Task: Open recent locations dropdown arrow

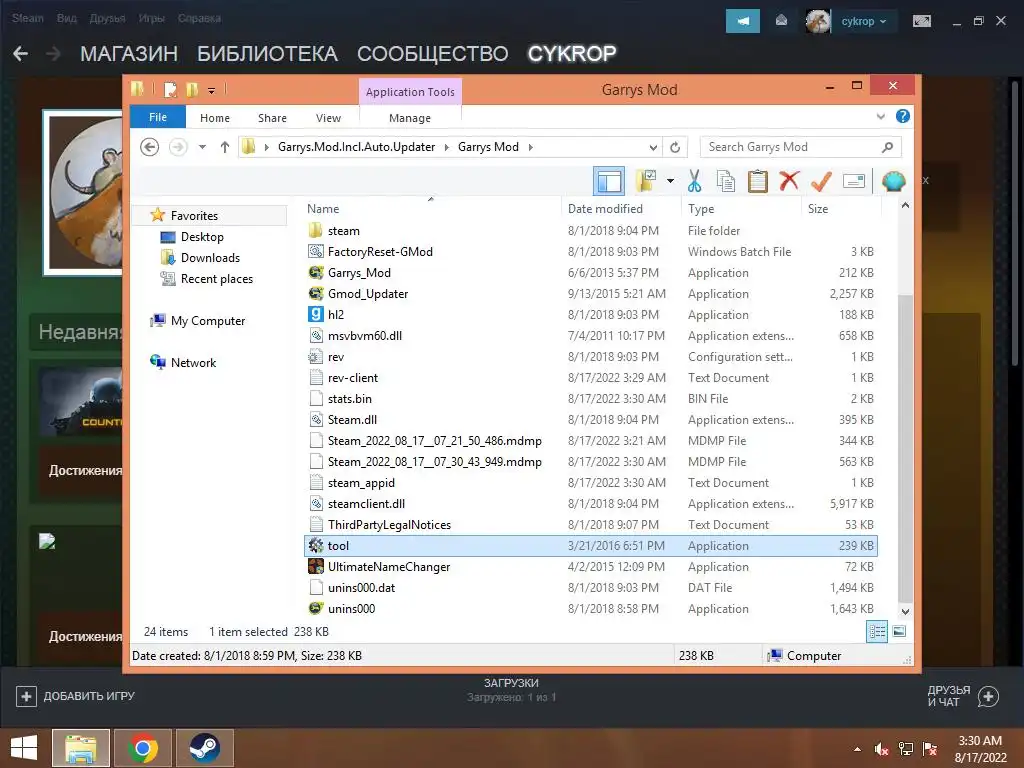Action: [x=202, y=147]
